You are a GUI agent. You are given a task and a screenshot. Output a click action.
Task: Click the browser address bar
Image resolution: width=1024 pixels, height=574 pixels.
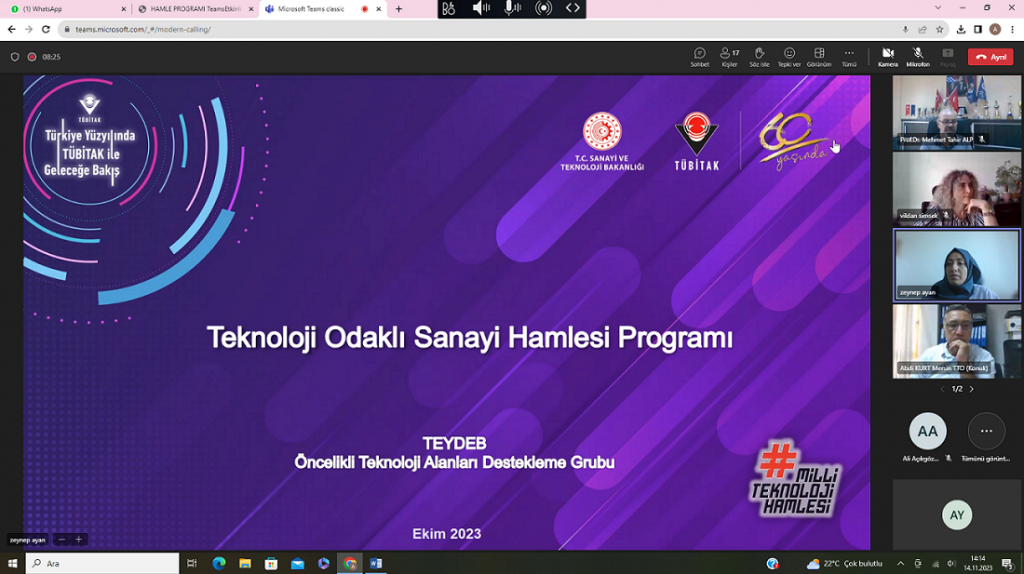pos(450,30)
